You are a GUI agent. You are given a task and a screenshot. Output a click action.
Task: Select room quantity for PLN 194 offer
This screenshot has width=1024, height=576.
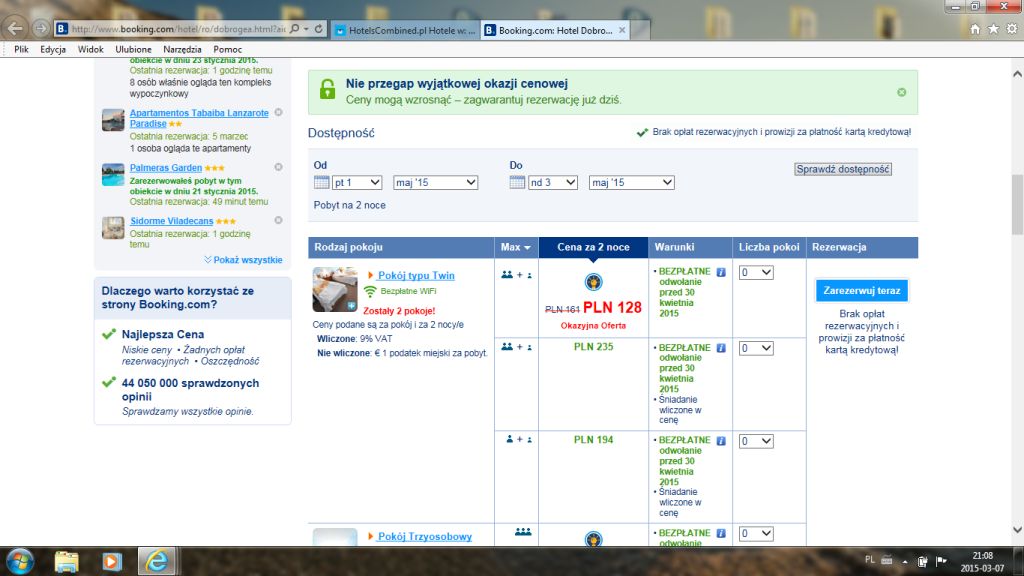(756, 441)
